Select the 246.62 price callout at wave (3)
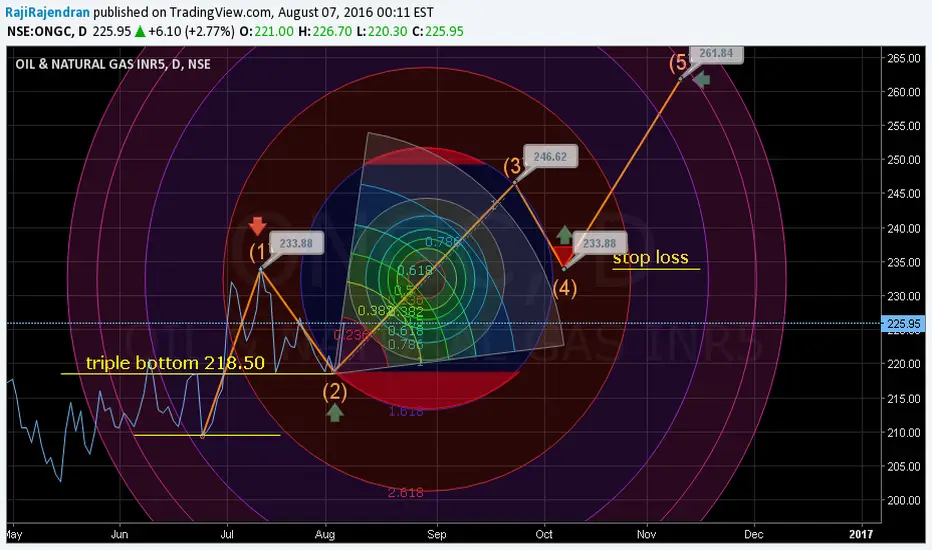 (550, 156)
